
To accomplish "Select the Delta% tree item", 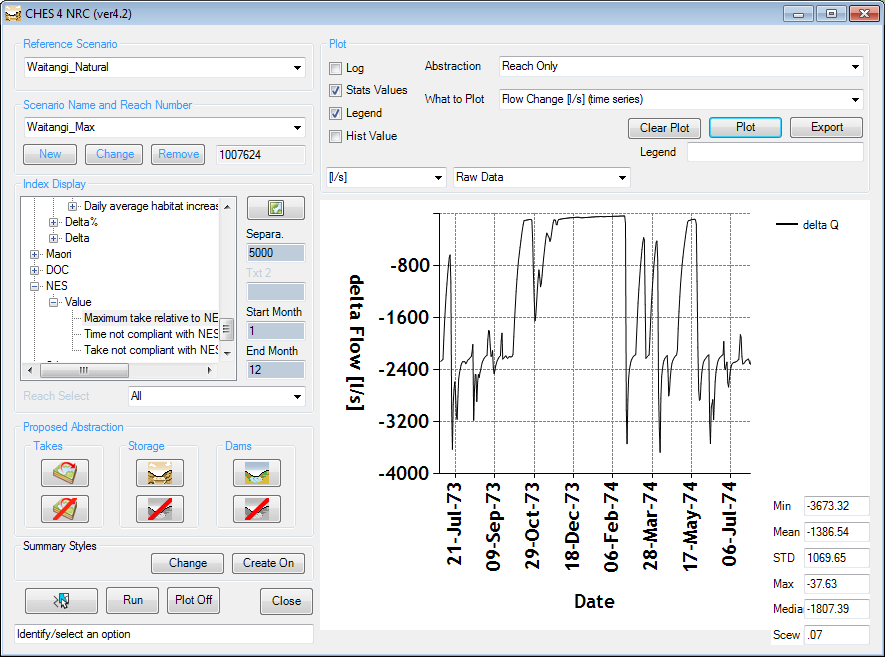I will coord(81,222).
